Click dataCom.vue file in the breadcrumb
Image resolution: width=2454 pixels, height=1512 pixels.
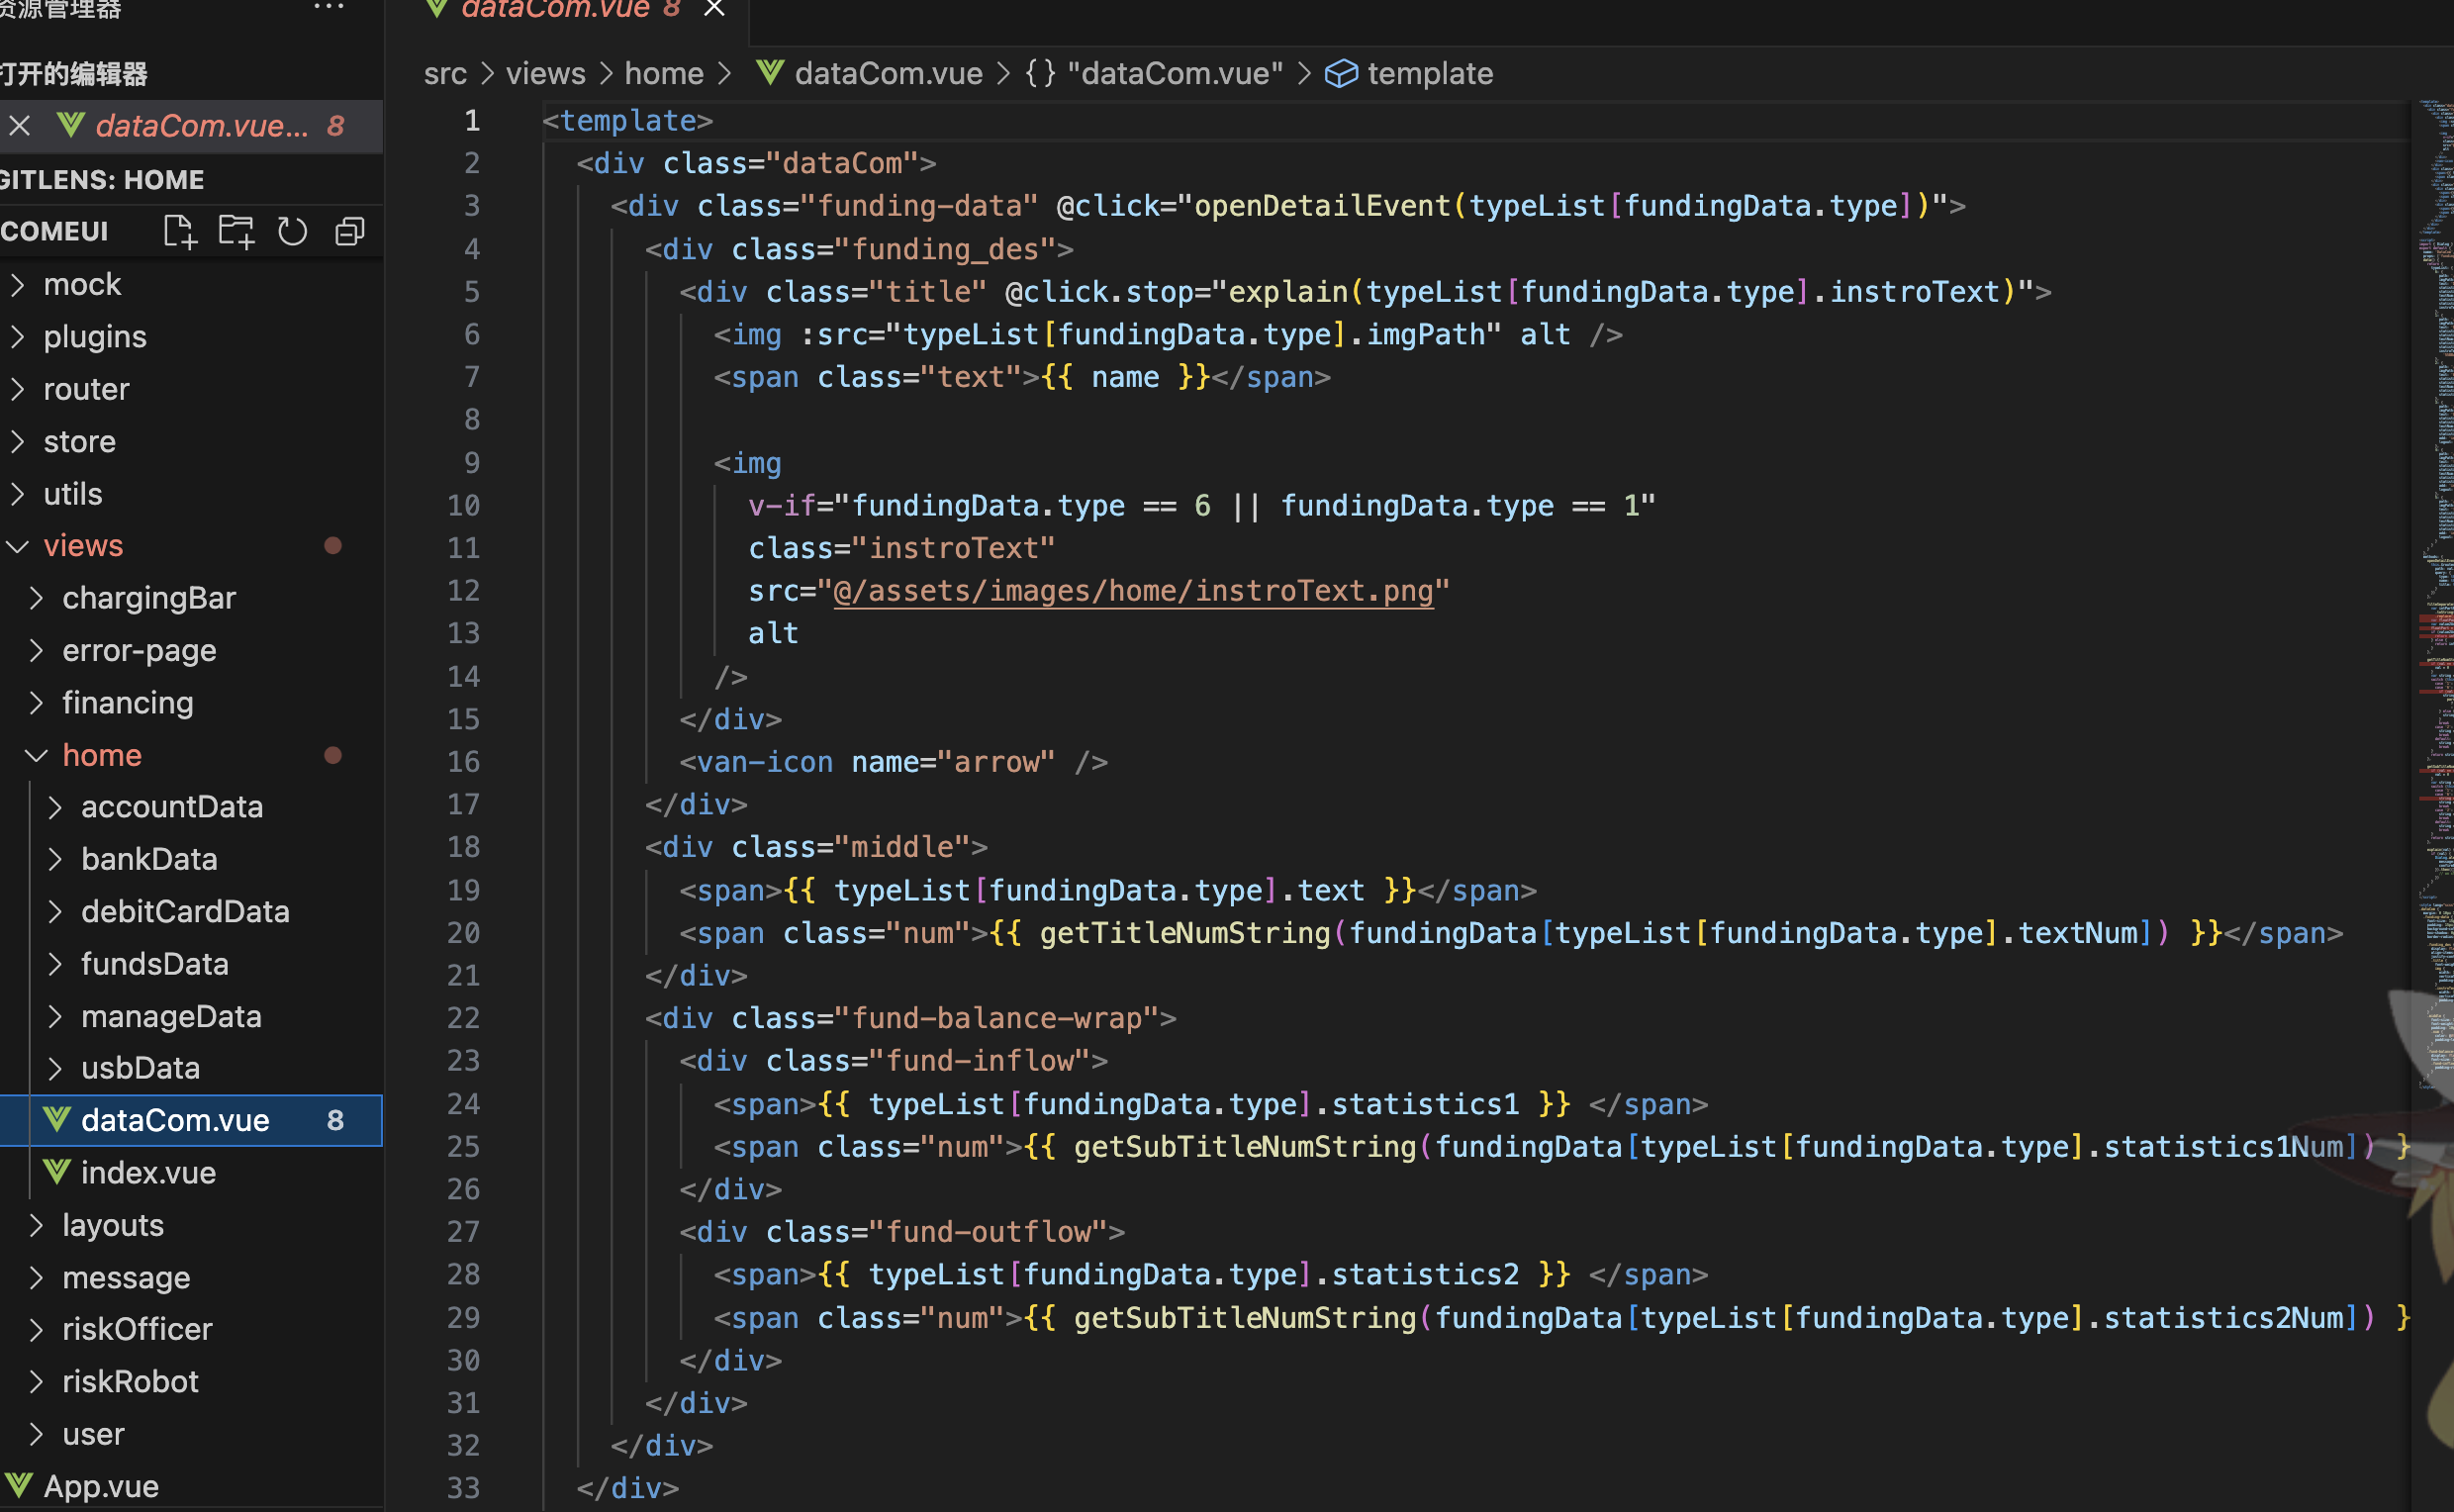pos(888,74)
